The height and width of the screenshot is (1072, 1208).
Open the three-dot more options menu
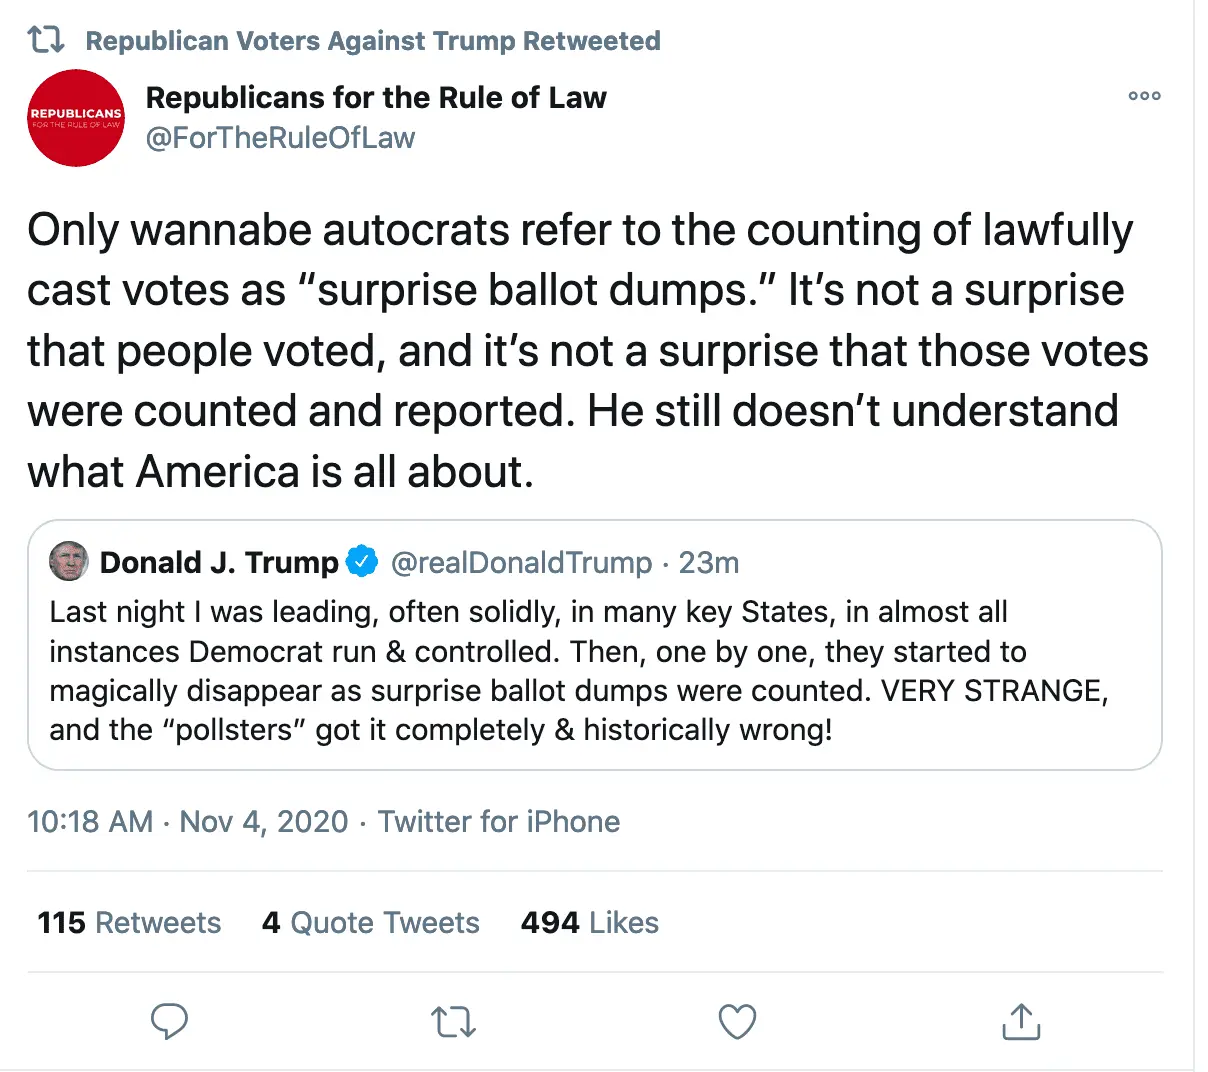(1144, 96)
